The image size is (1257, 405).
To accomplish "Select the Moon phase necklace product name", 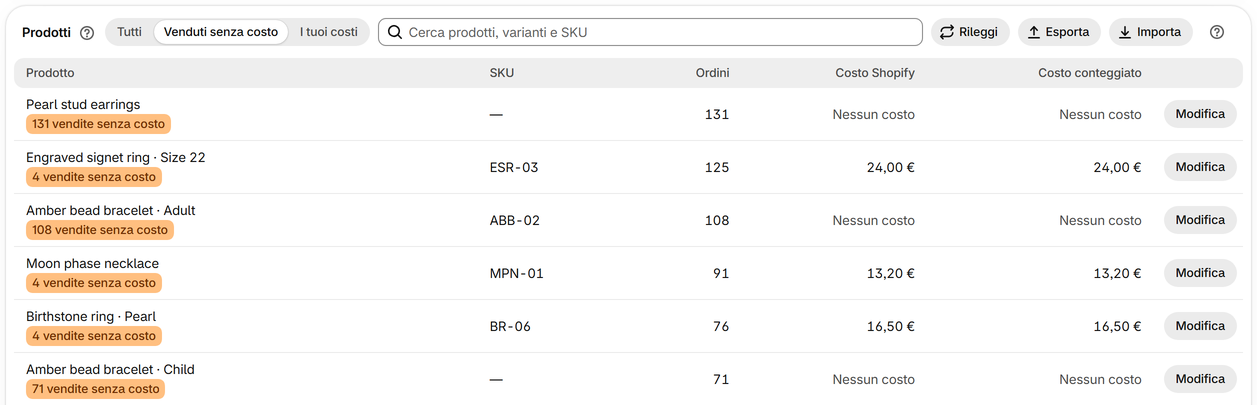I will (x=92, y=264).
